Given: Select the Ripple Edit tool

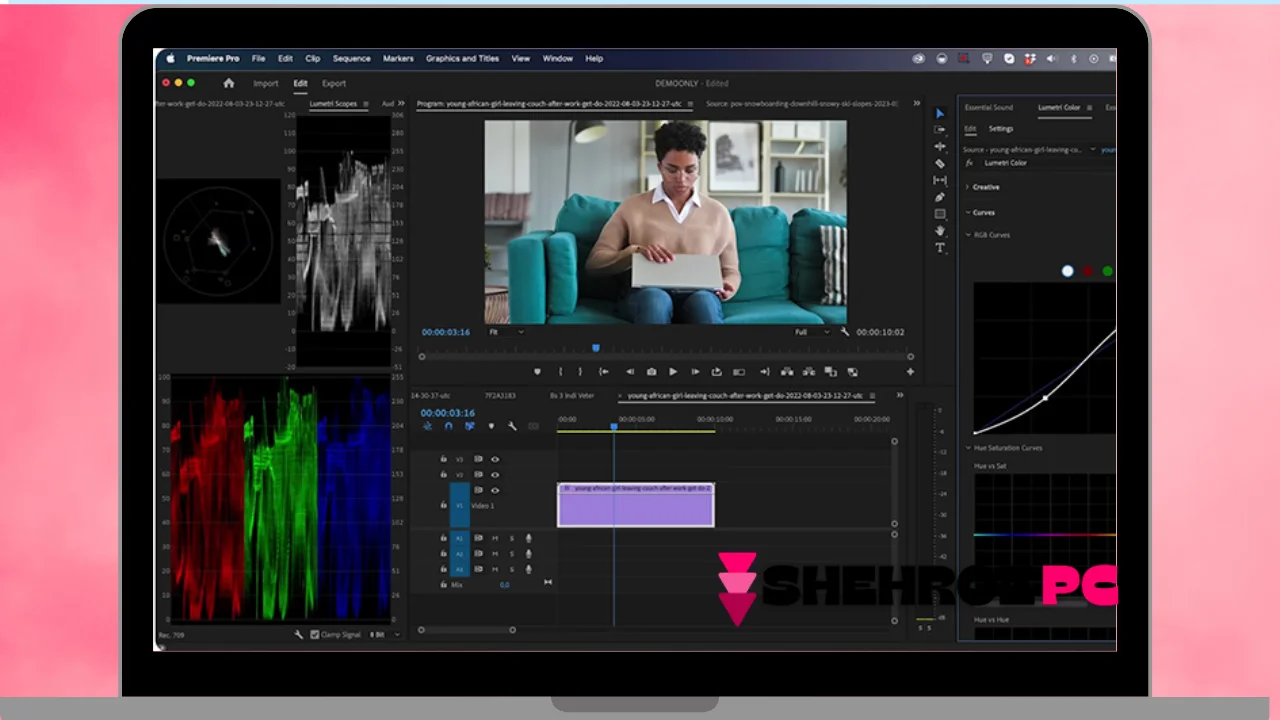Looking at the screenshot, I should [940, 147].
